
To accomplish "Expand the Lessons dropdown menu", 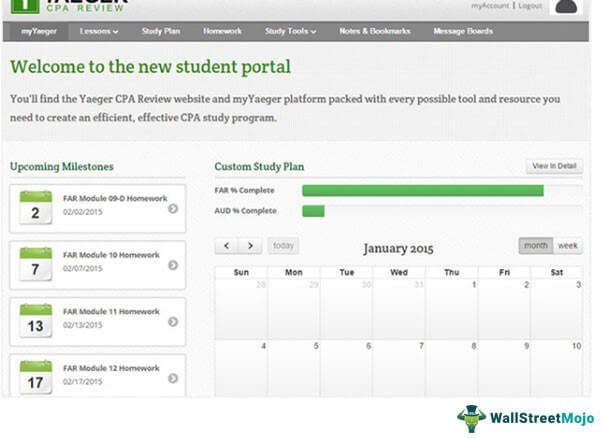I will [99, 31].
